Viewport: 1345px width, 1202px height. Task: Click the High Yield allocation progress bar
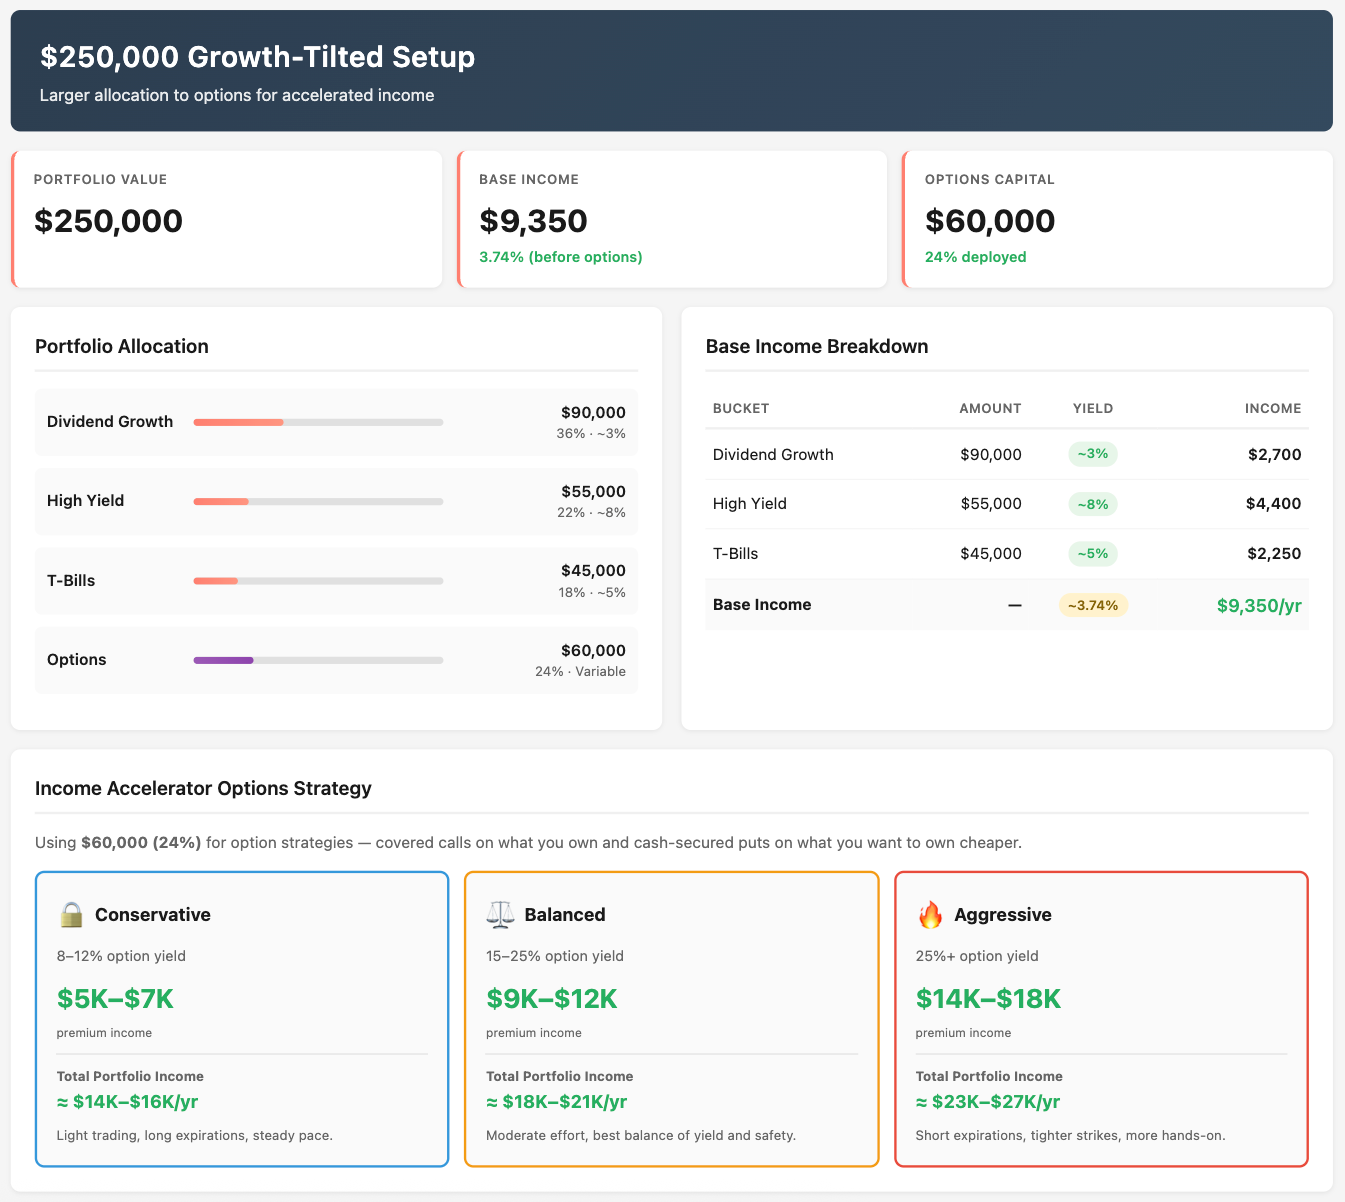pyautogui.click(x=318, y=501)
